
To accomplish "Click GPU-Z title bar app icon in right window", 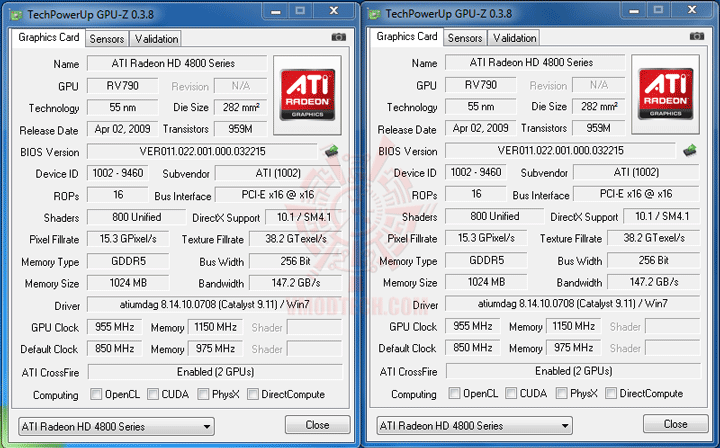I will [374, 14].
